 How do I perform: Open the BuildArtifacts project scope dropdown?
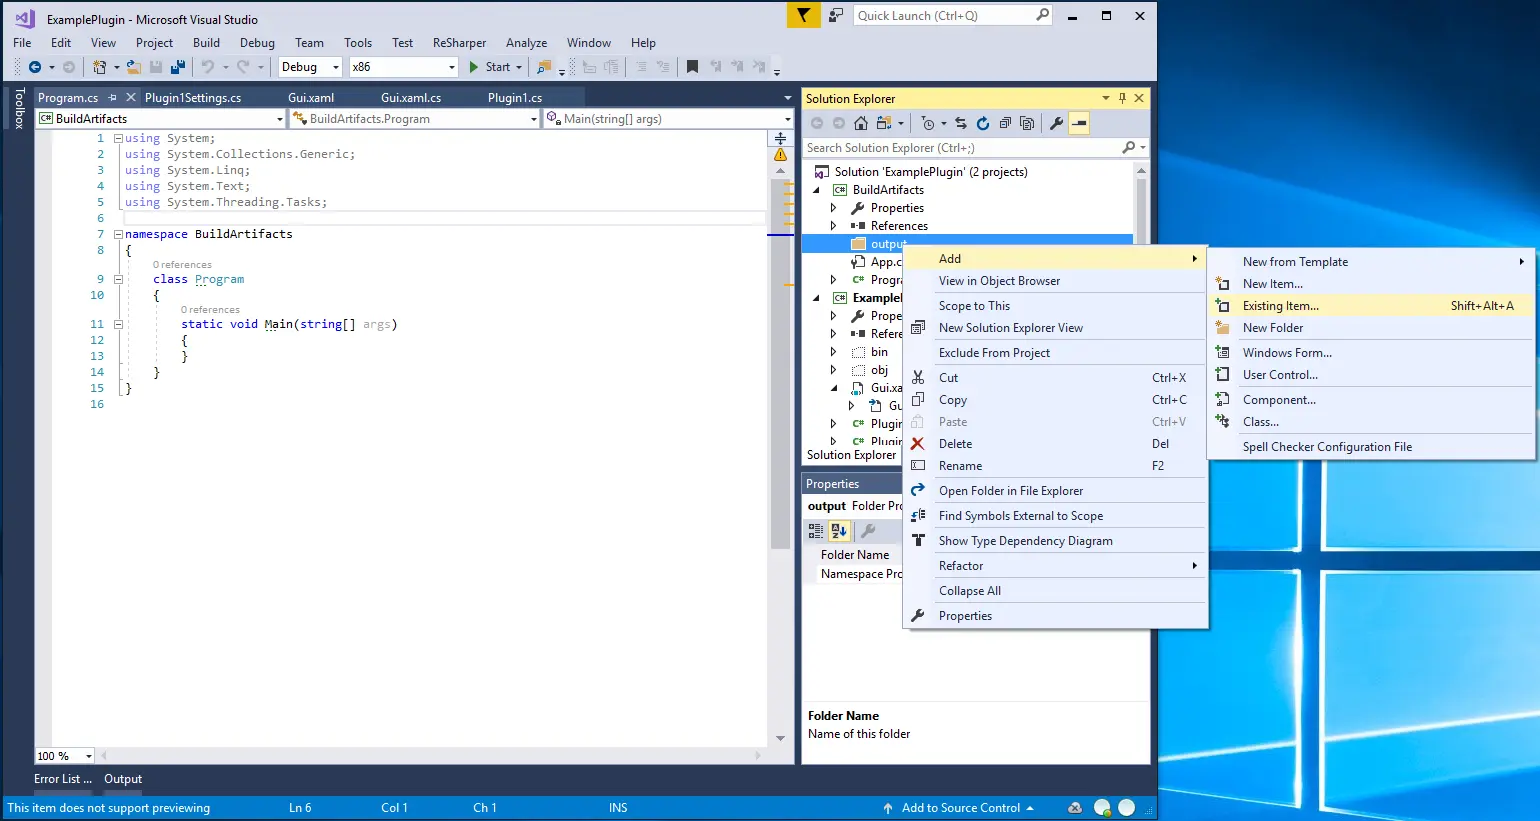click(280, 119)
